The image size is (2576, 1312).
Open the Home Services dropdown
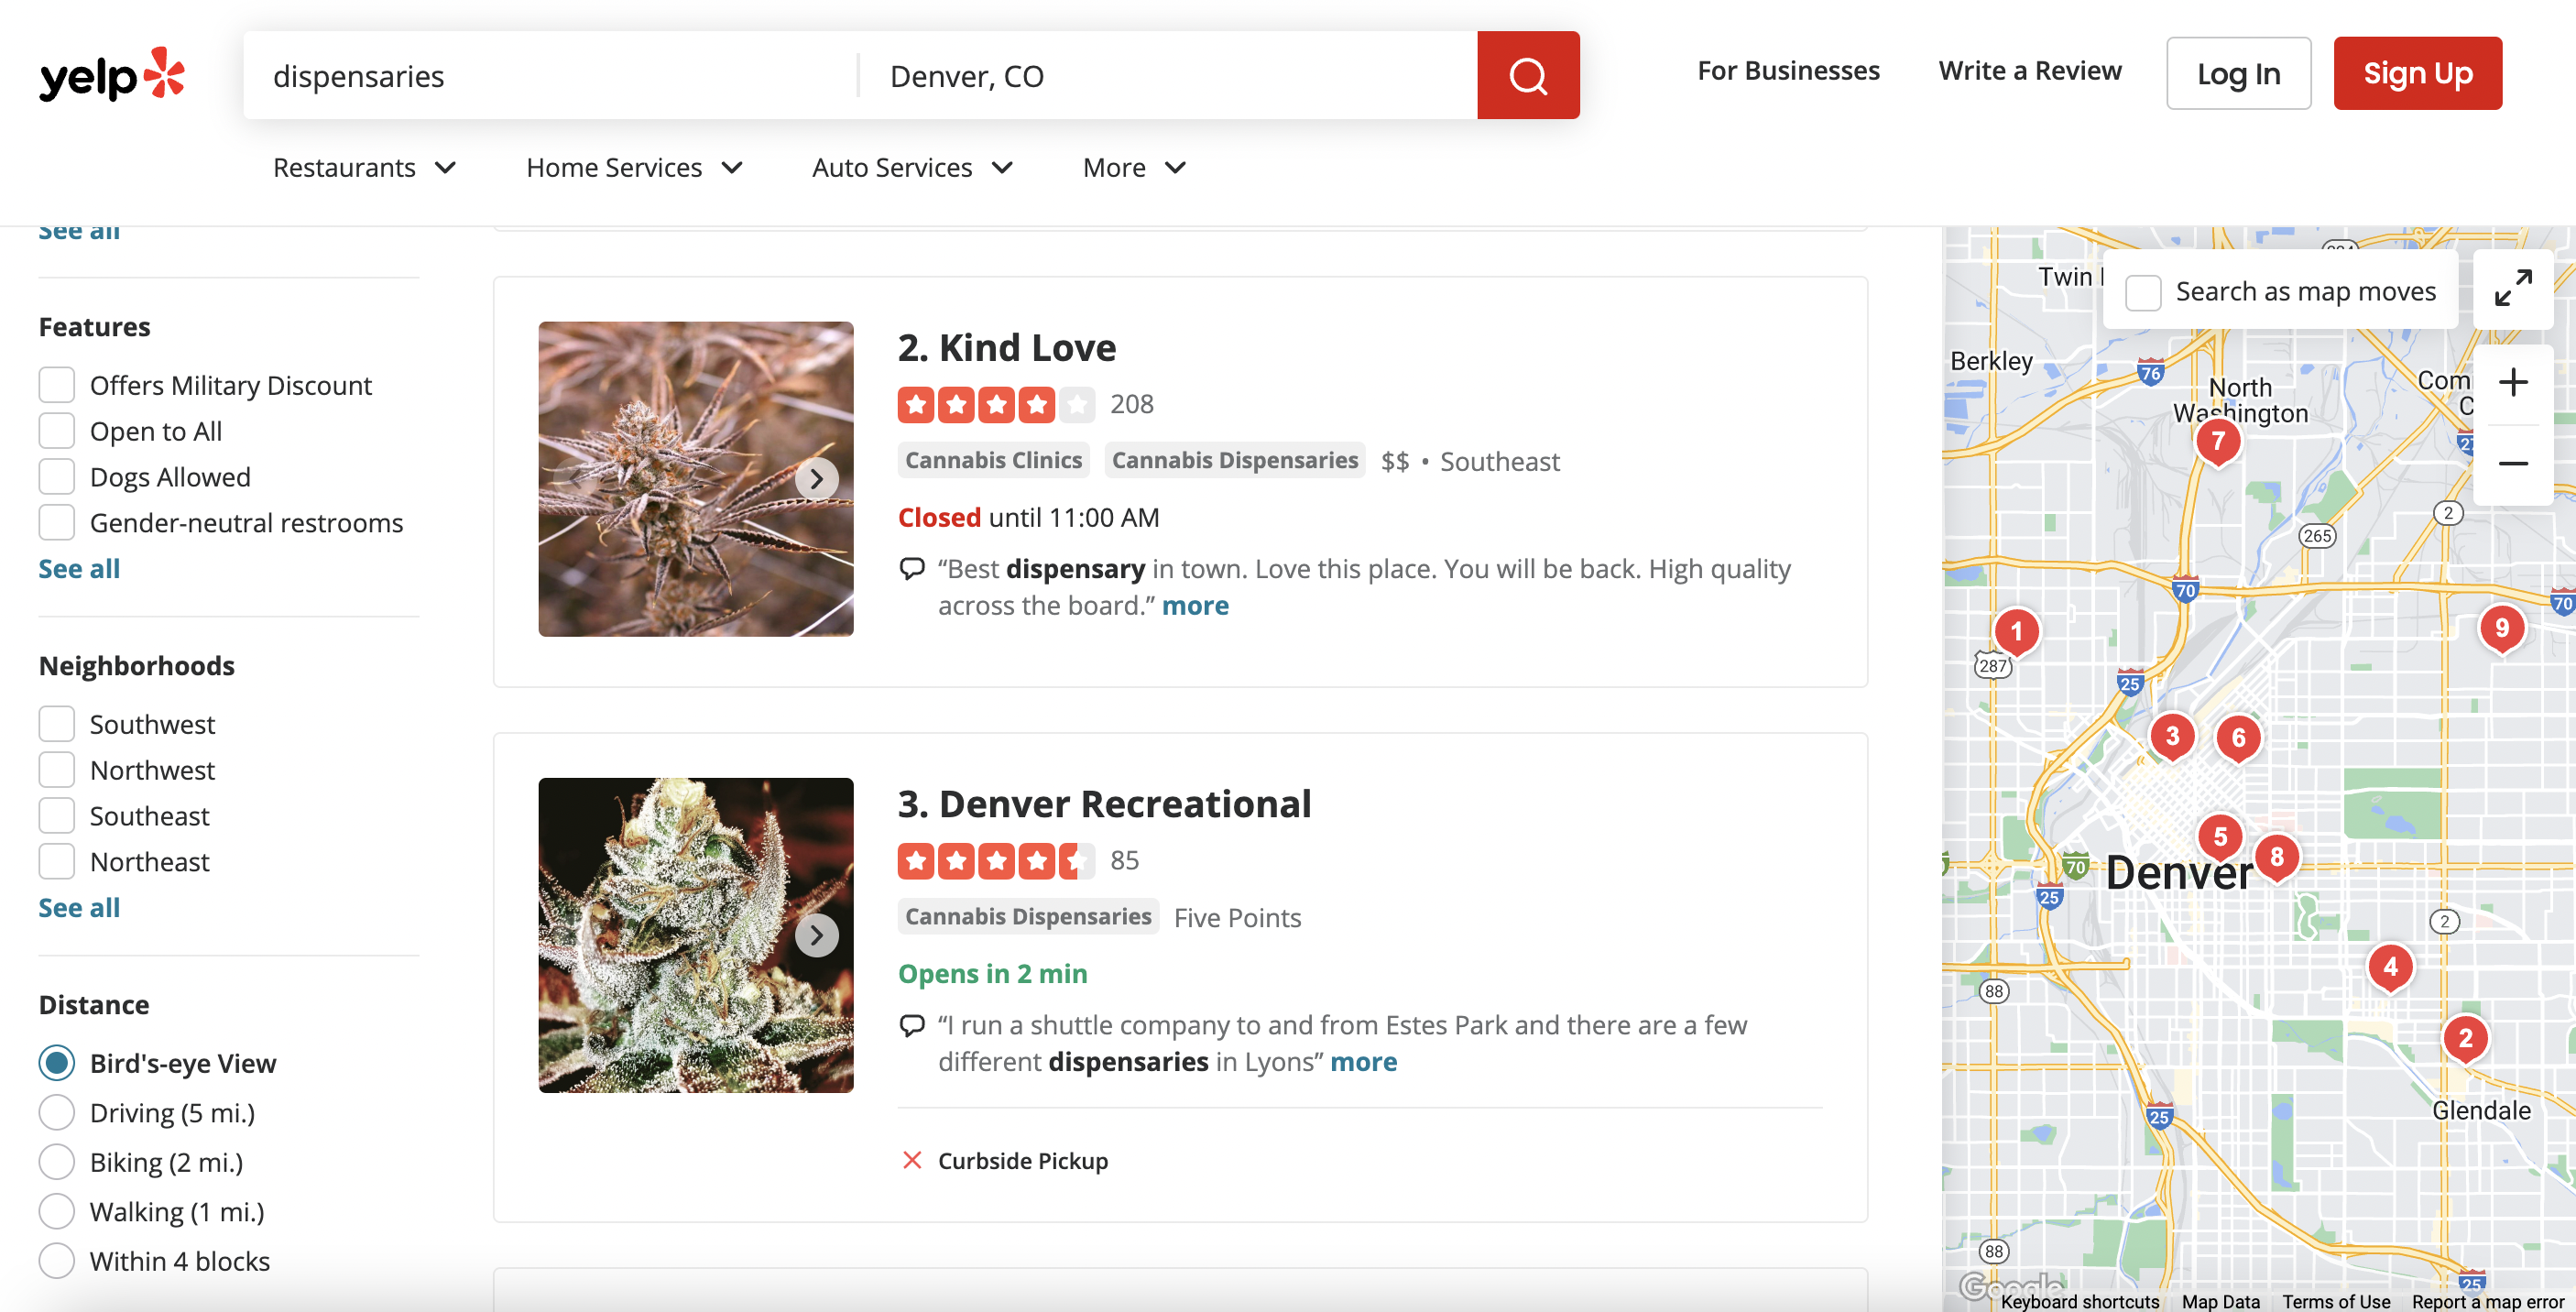(x=634, y=167)
